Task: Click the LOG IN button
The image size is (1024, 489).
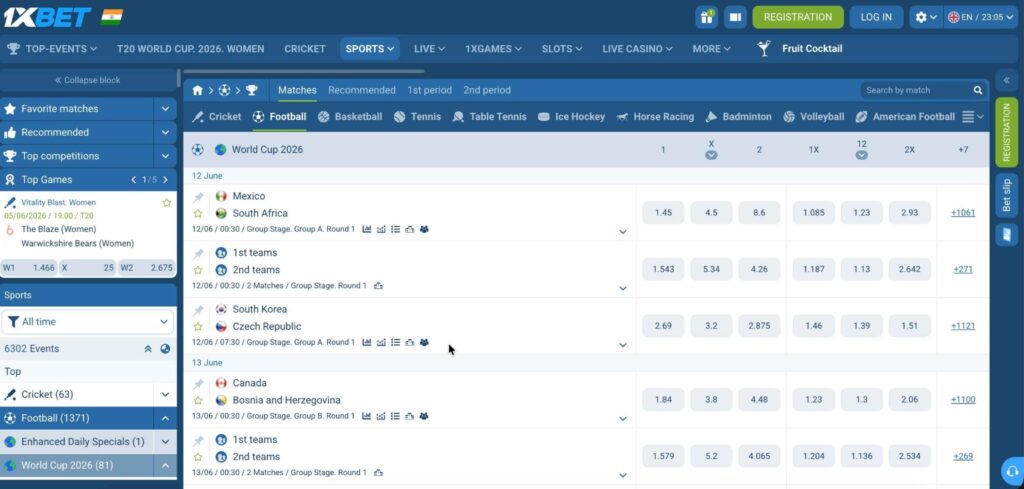Action: coord(876,17)
